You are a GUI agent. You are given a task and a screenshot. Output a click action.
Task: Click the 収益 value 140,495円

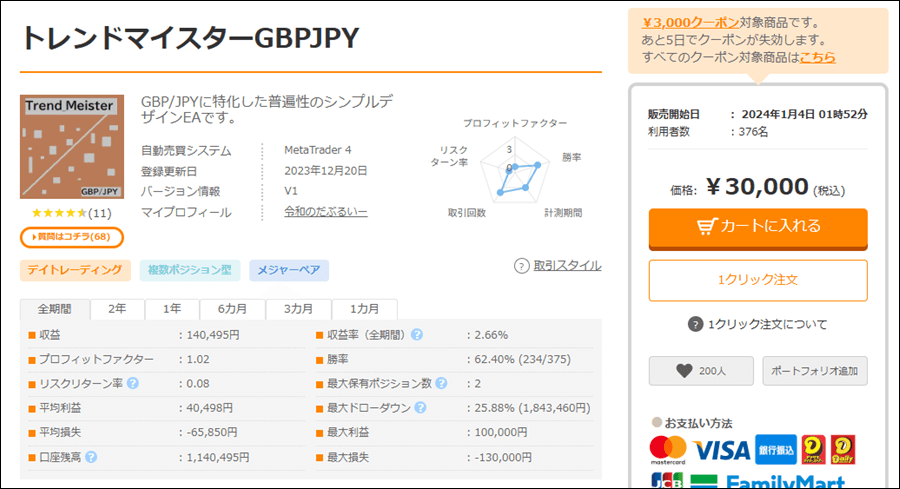coord(213,335)
